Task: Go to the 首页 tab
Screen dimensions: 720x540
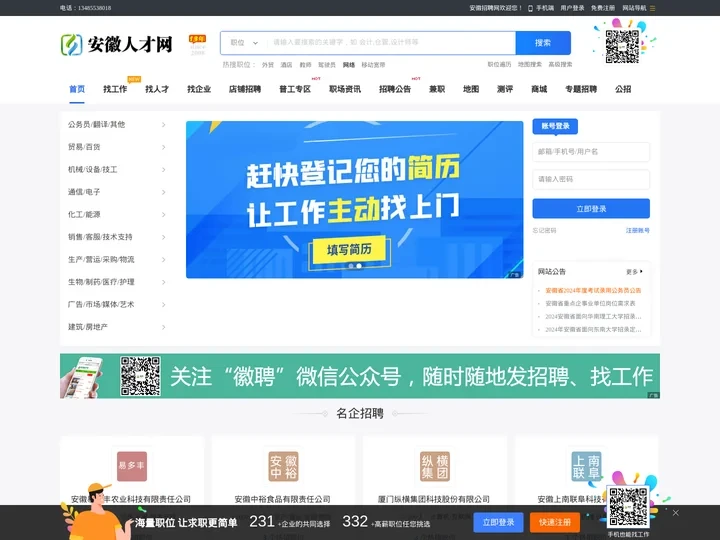Action: tap(77, 89)
